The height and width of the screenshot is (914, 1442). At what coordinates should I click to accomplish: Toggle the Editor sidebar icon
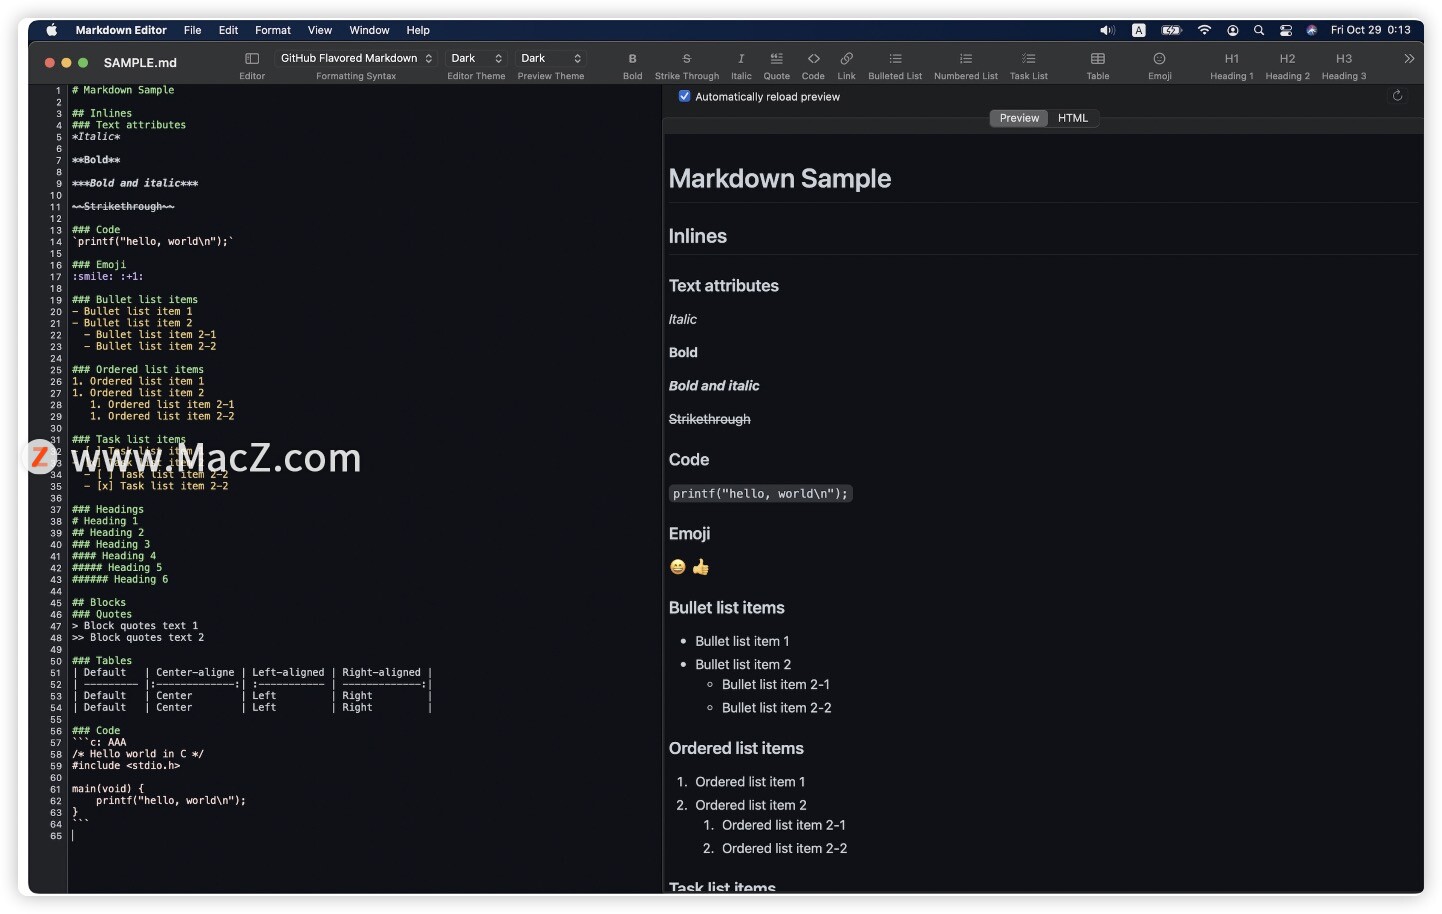click(x=252, y=59)
